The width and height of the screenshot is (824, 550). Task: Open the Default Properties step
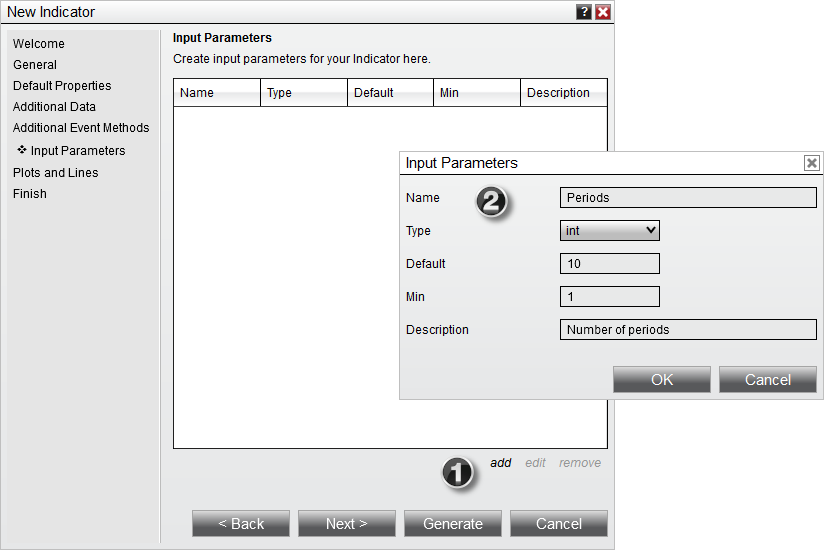click(x=62, y=86)
